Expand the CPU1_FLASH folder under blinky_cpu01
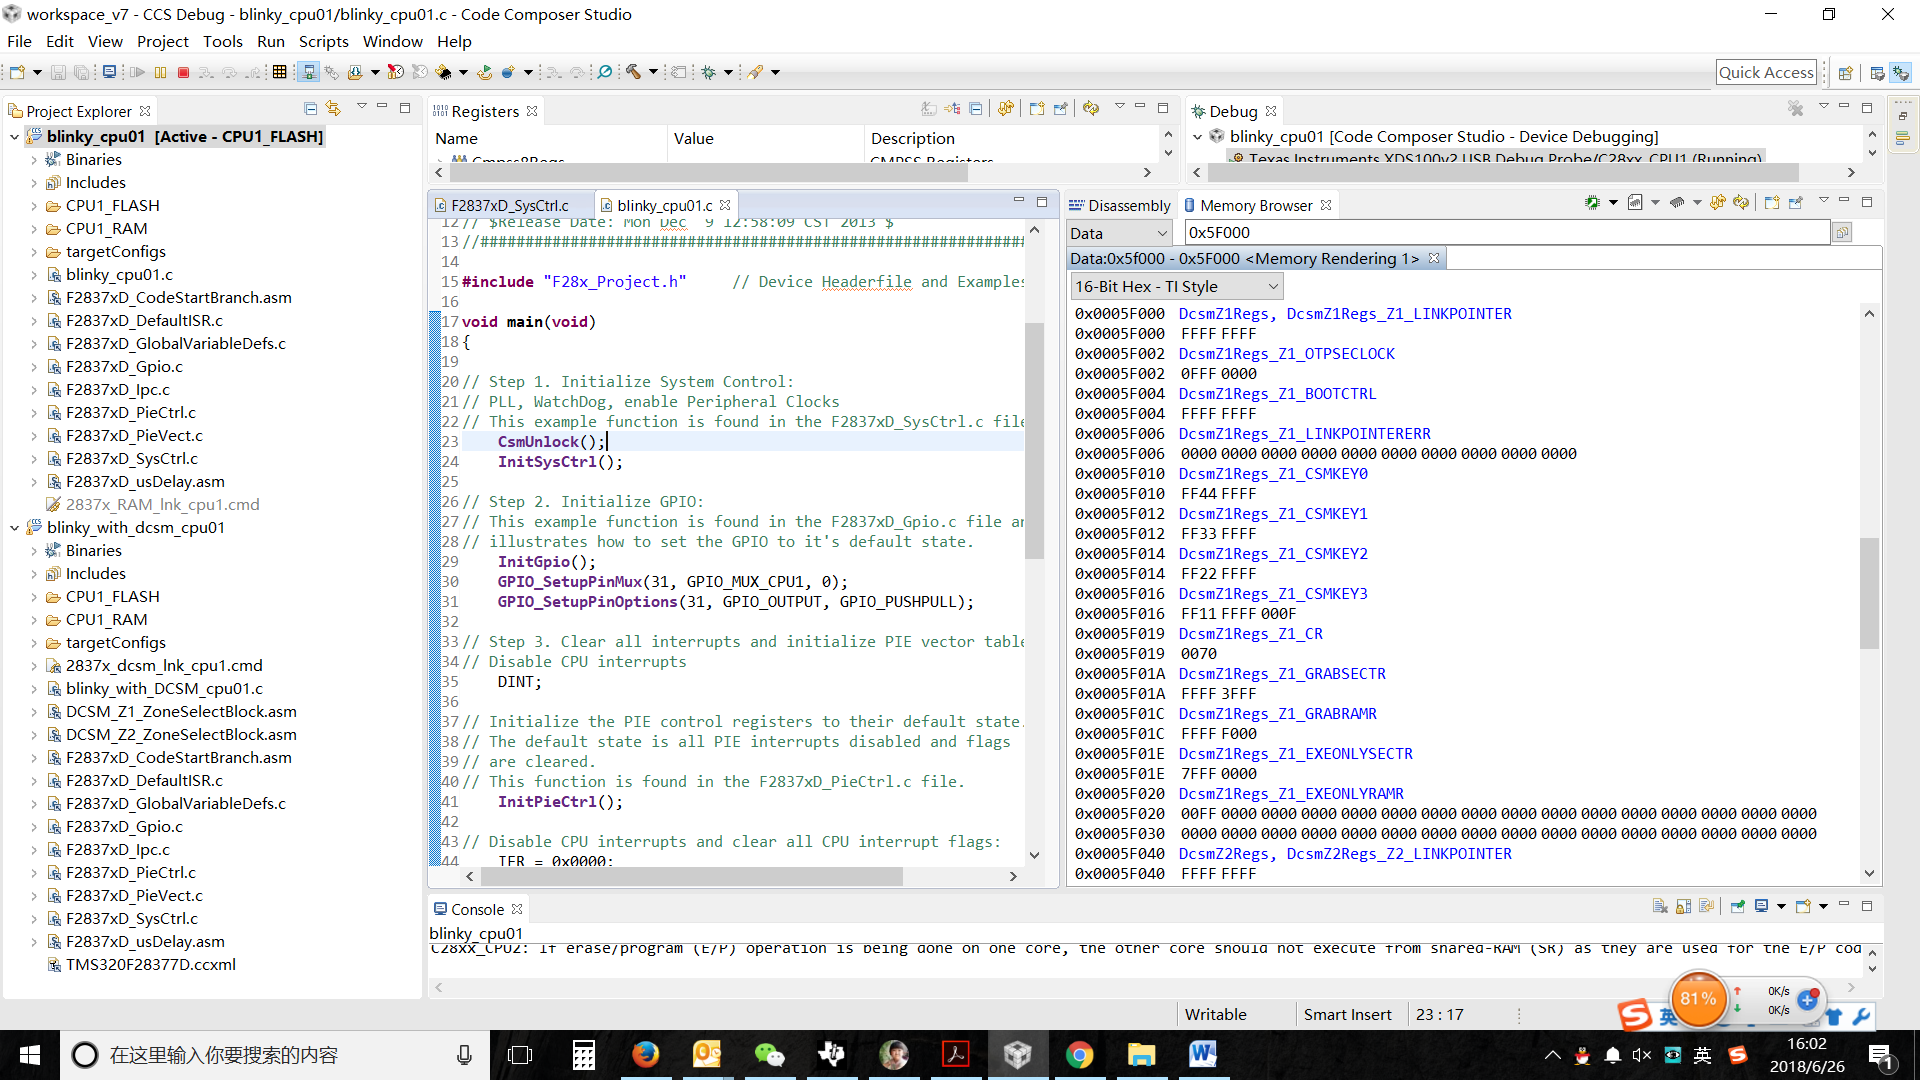 pyautogui.click(x=34, y=206)
